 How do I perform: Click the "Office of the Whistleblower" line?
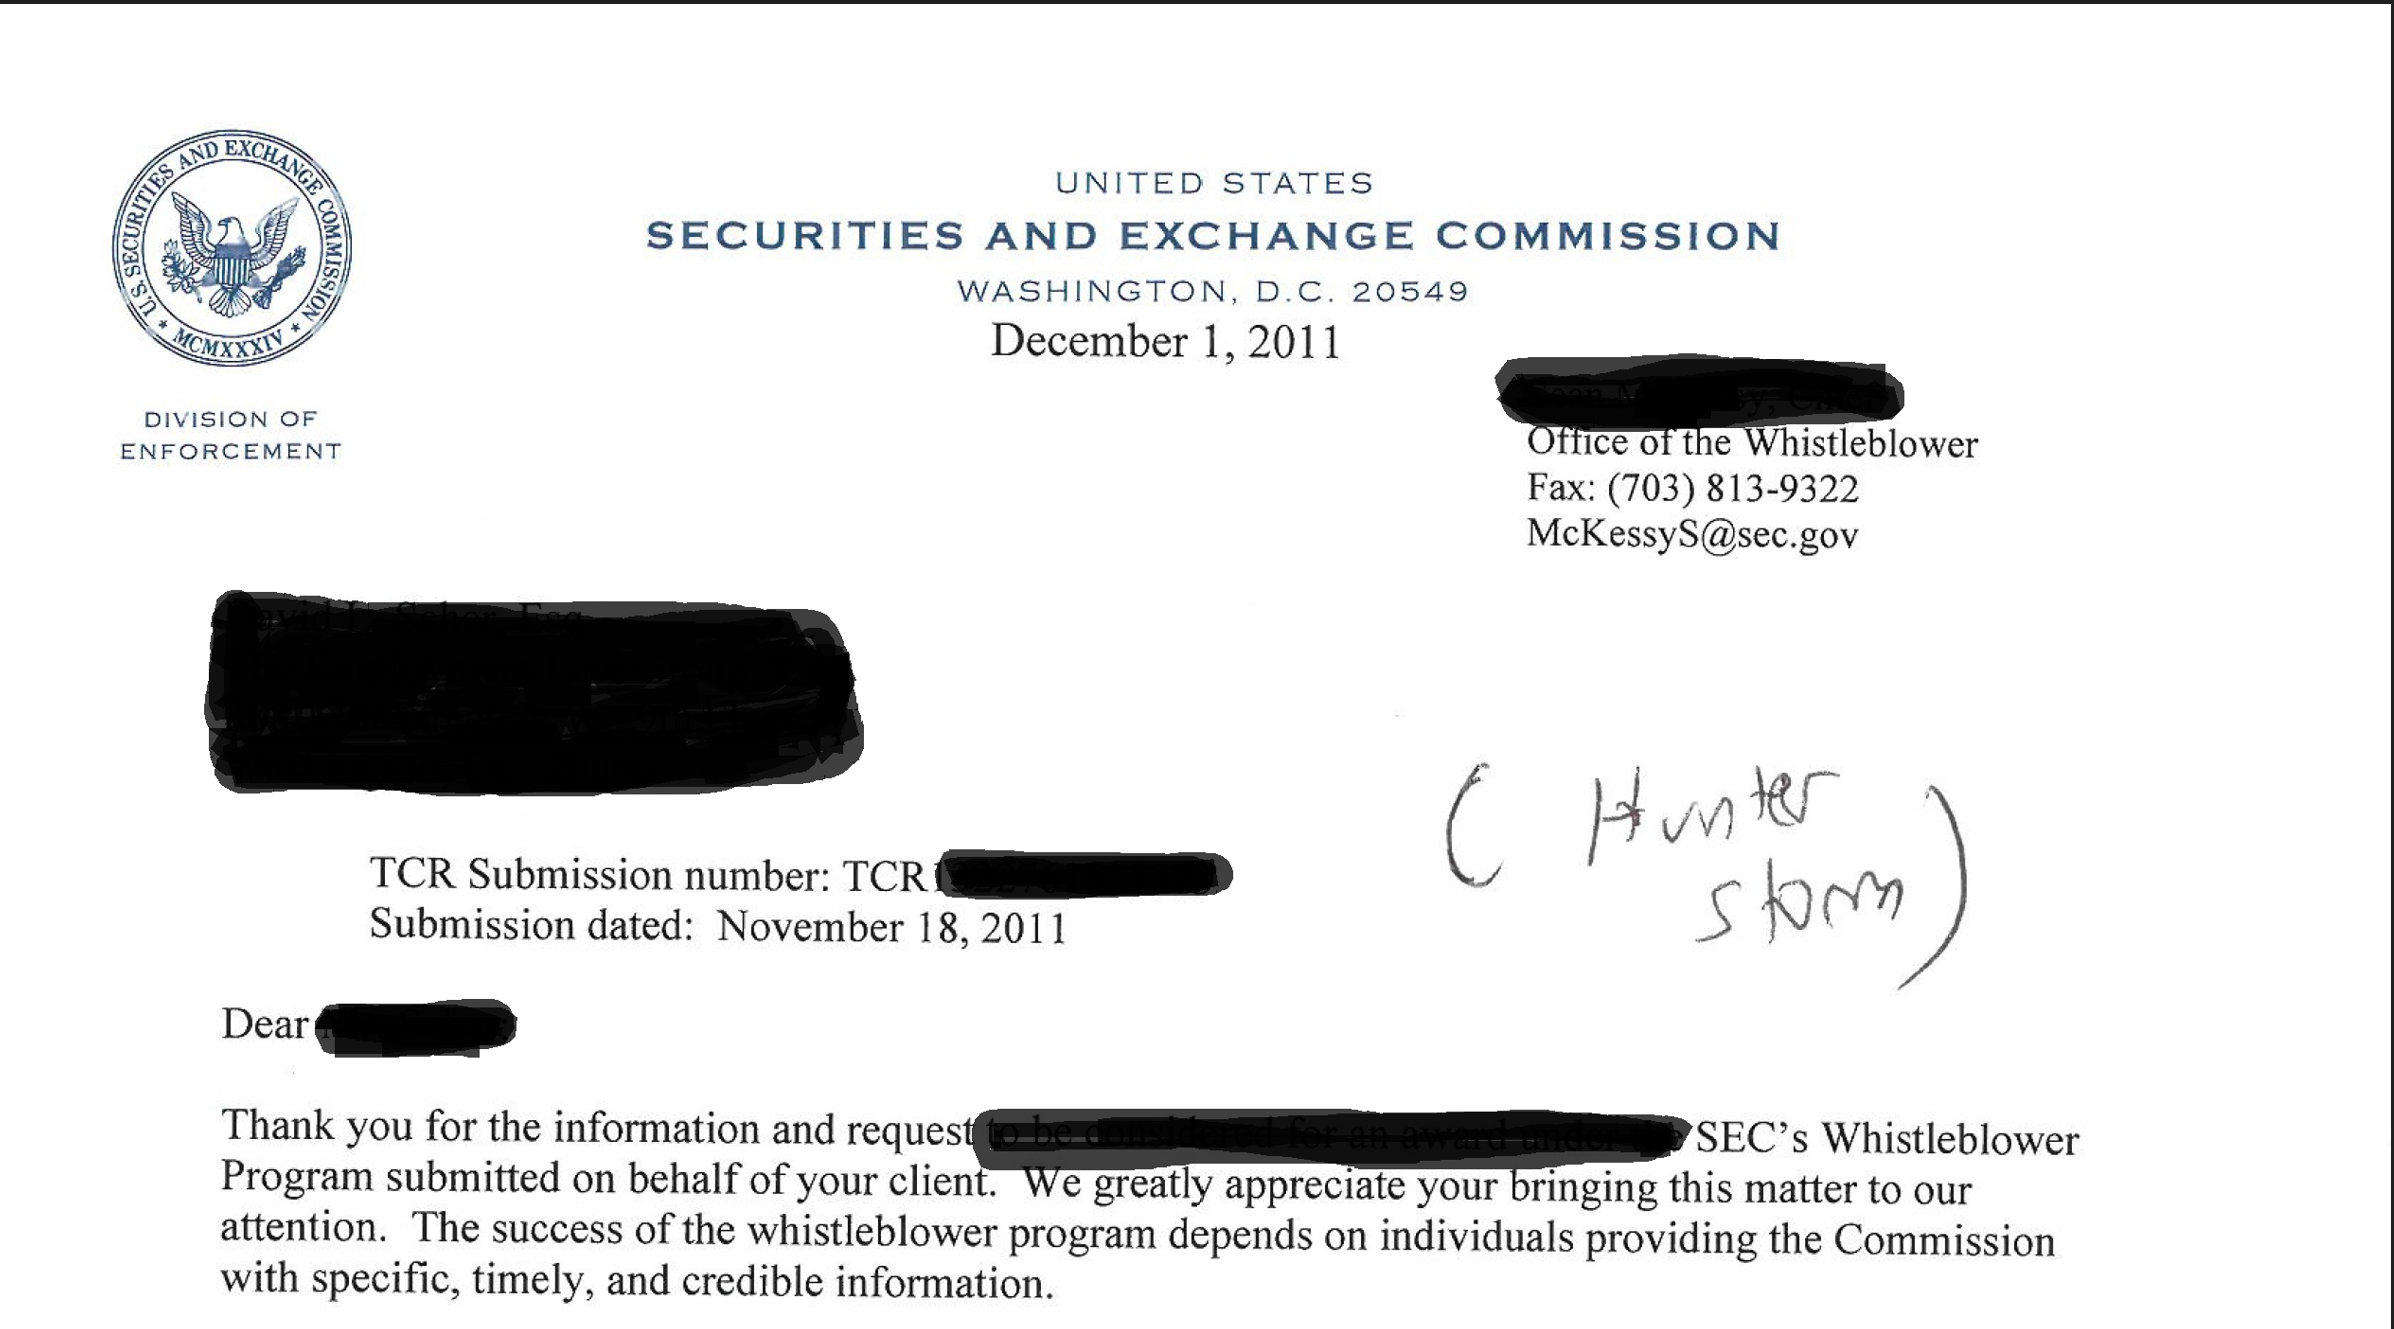[1752, 443]
